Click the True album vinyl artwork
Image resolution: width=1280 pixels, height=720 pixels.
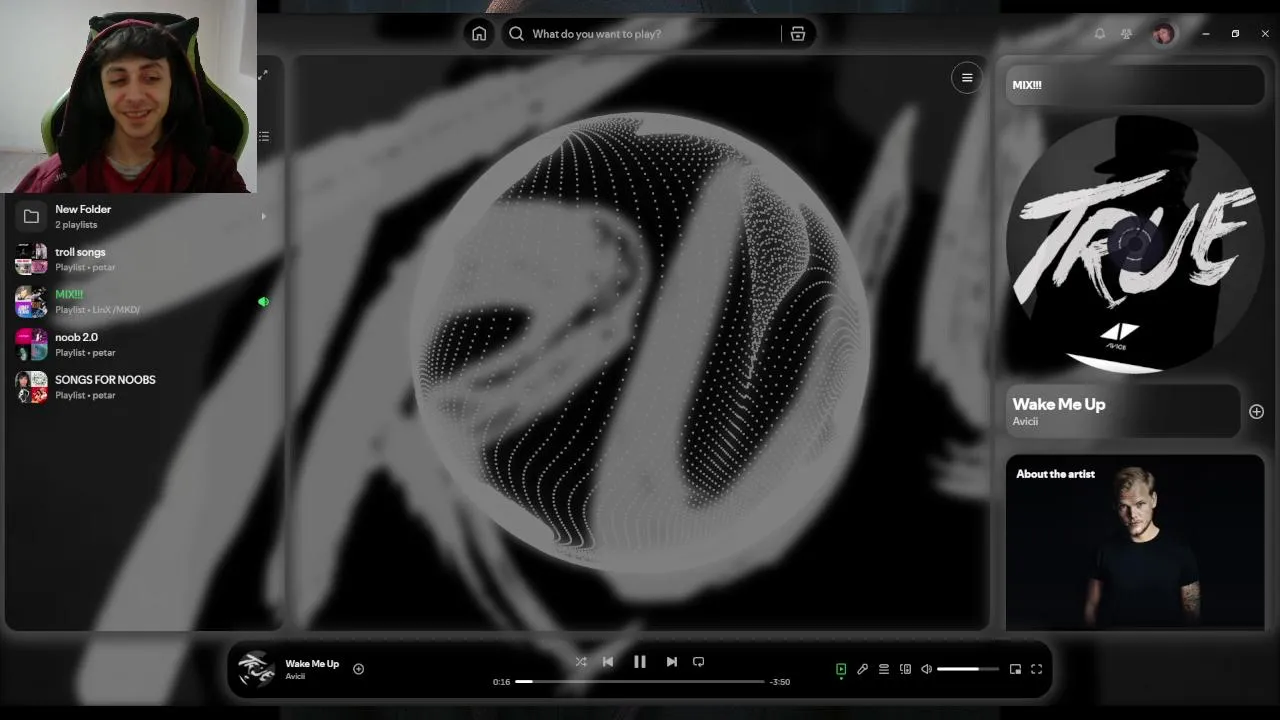point(1134,244)
